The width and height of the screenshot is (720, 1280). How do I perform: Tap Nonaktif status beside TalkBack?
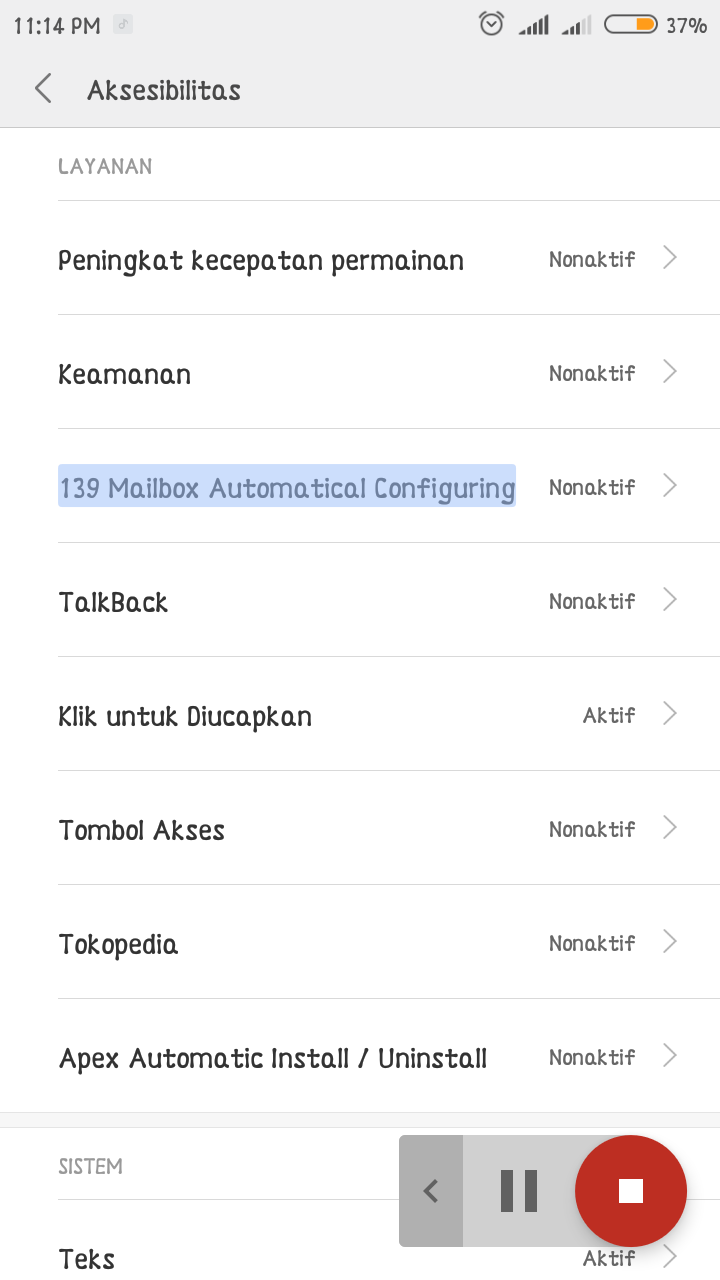click(x=592, y=601)
